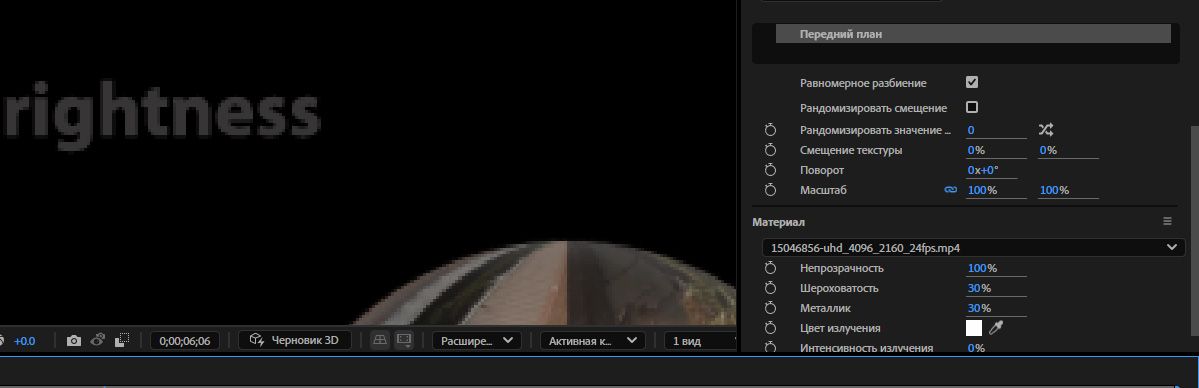This screenshot has height=388, width=1199.
Task: Open extended viewer options icon
Action: pos(405,341)
